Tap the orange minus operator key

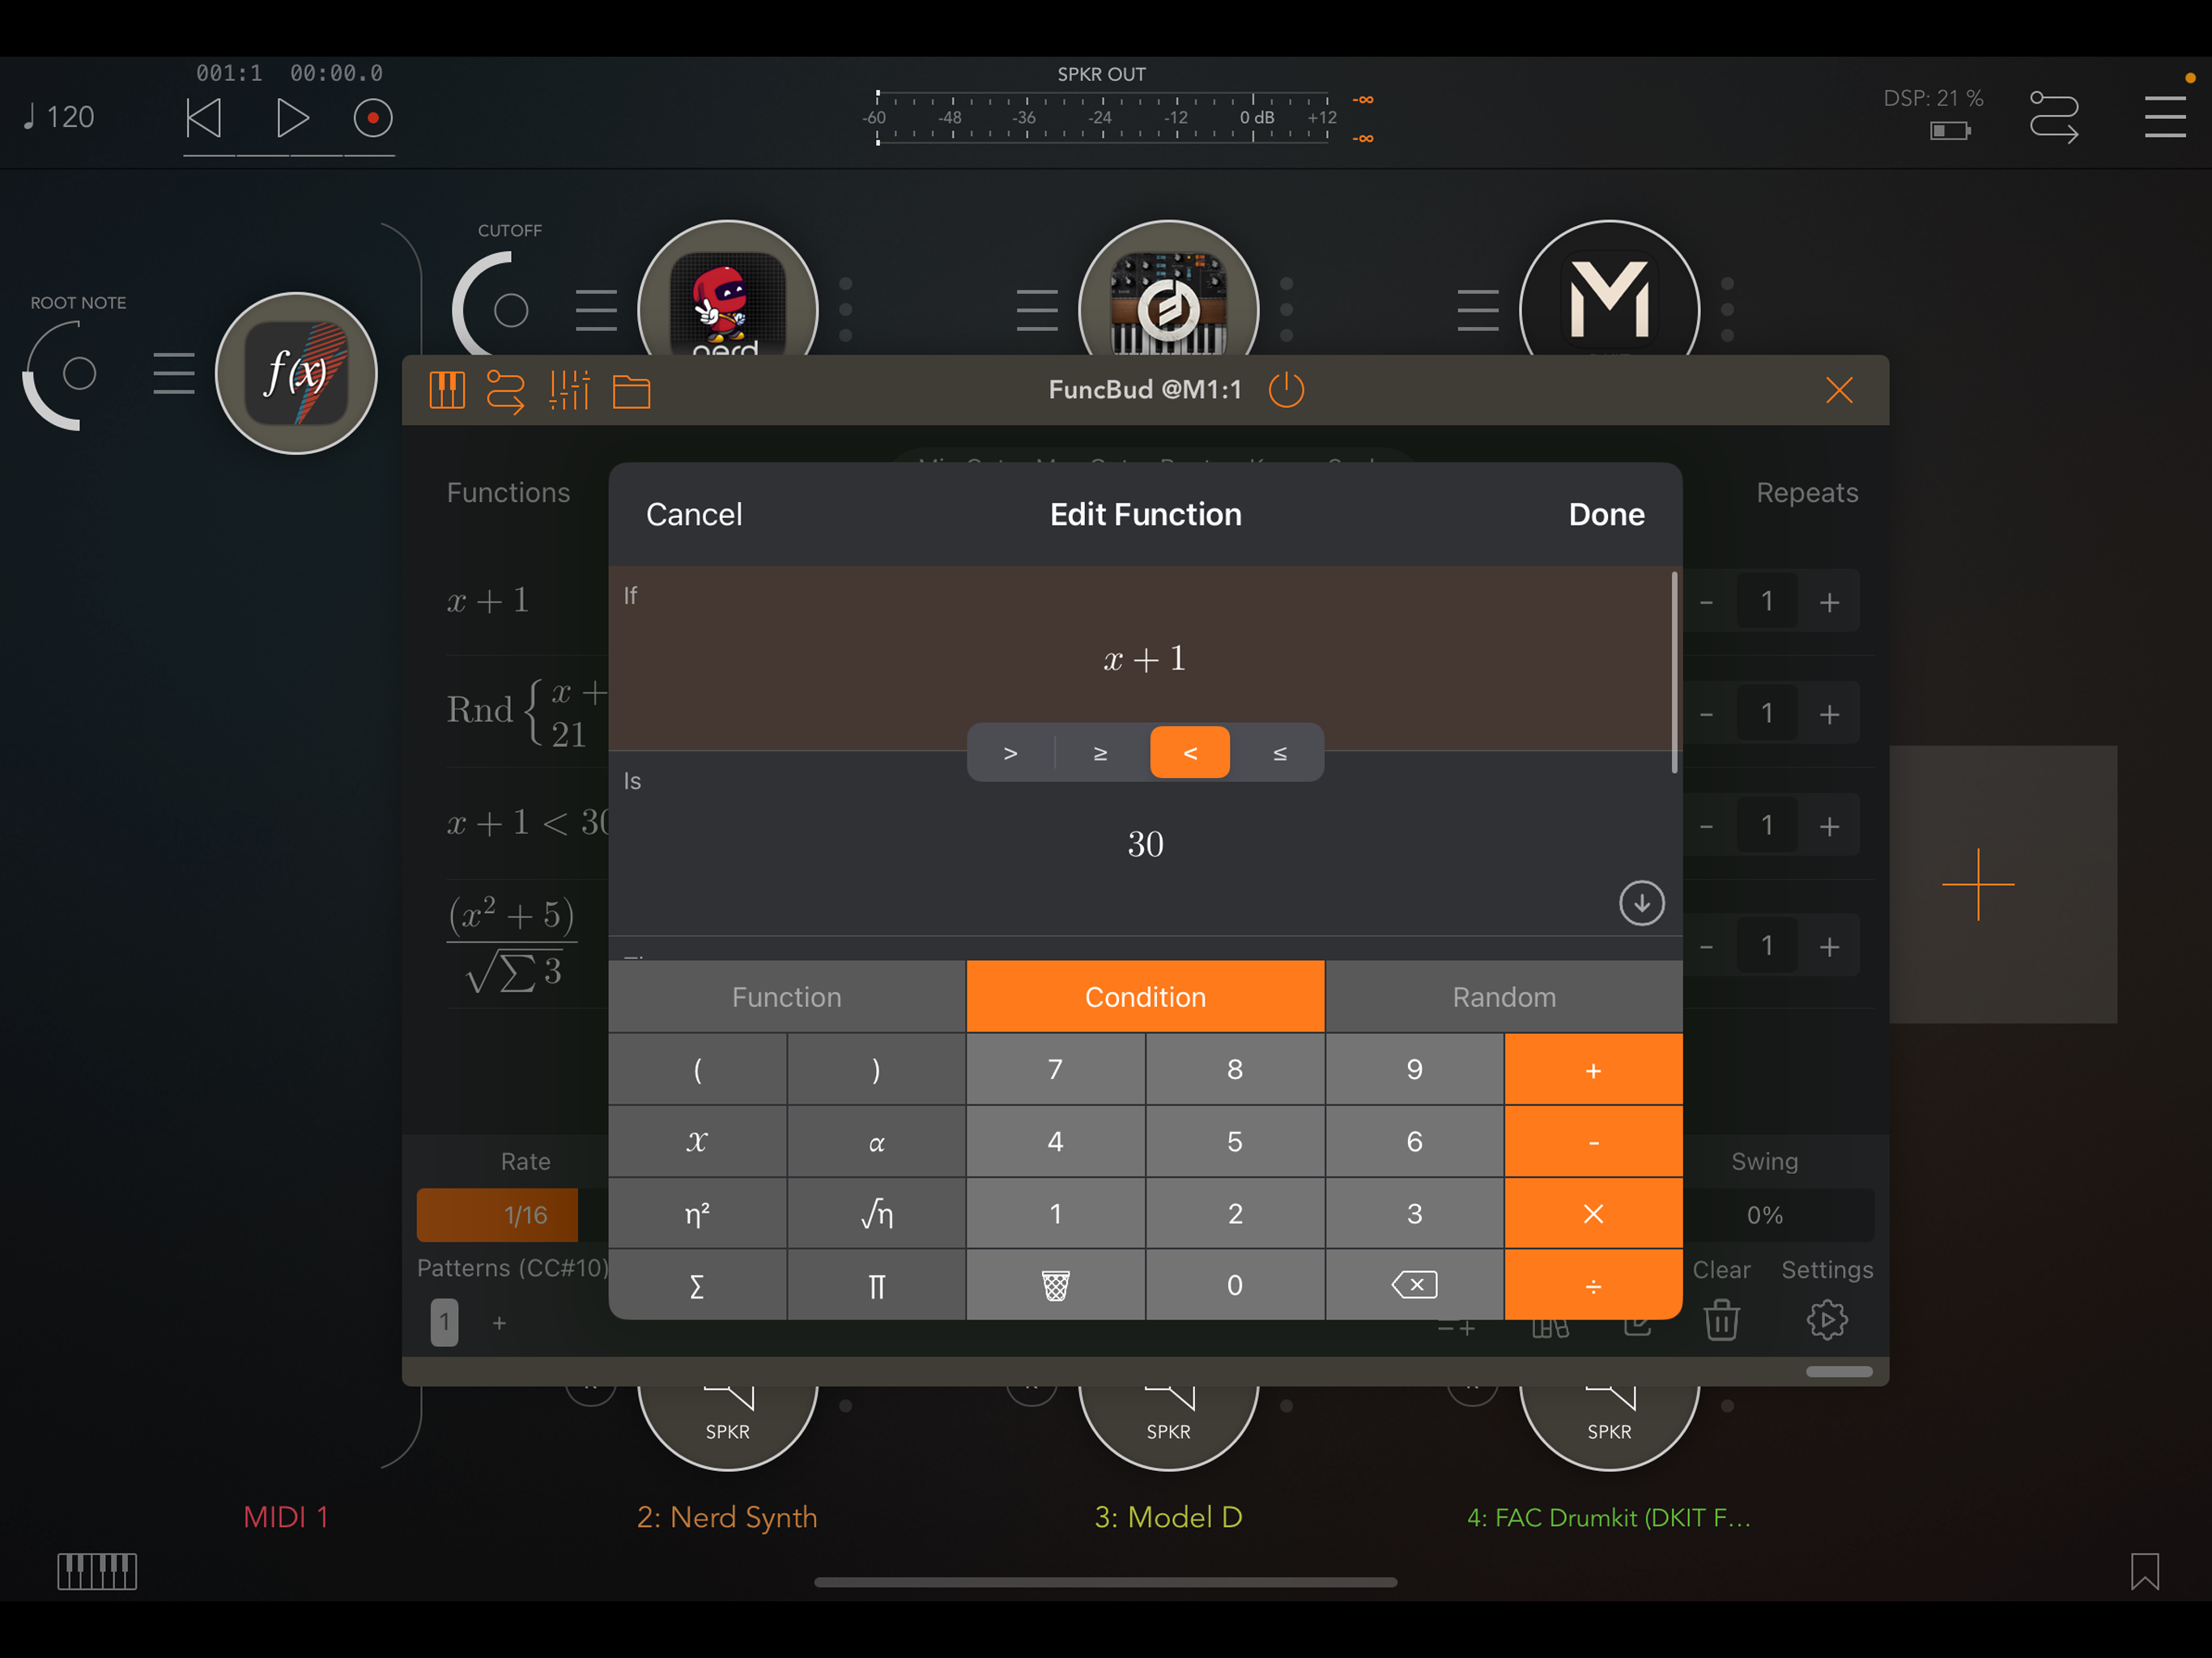[1593, 1141]
